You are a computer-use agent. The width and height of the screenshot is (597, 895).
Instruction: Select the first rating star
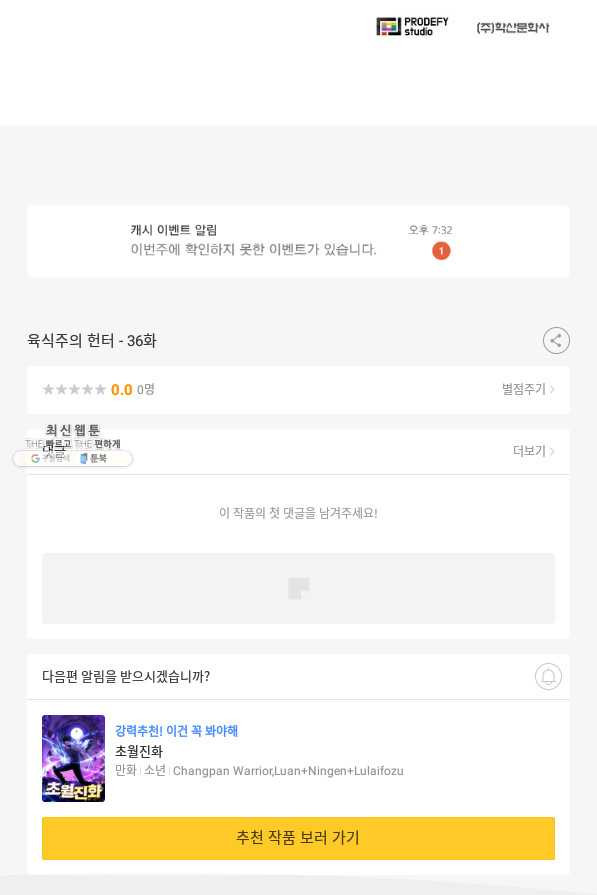pos(49,389)
